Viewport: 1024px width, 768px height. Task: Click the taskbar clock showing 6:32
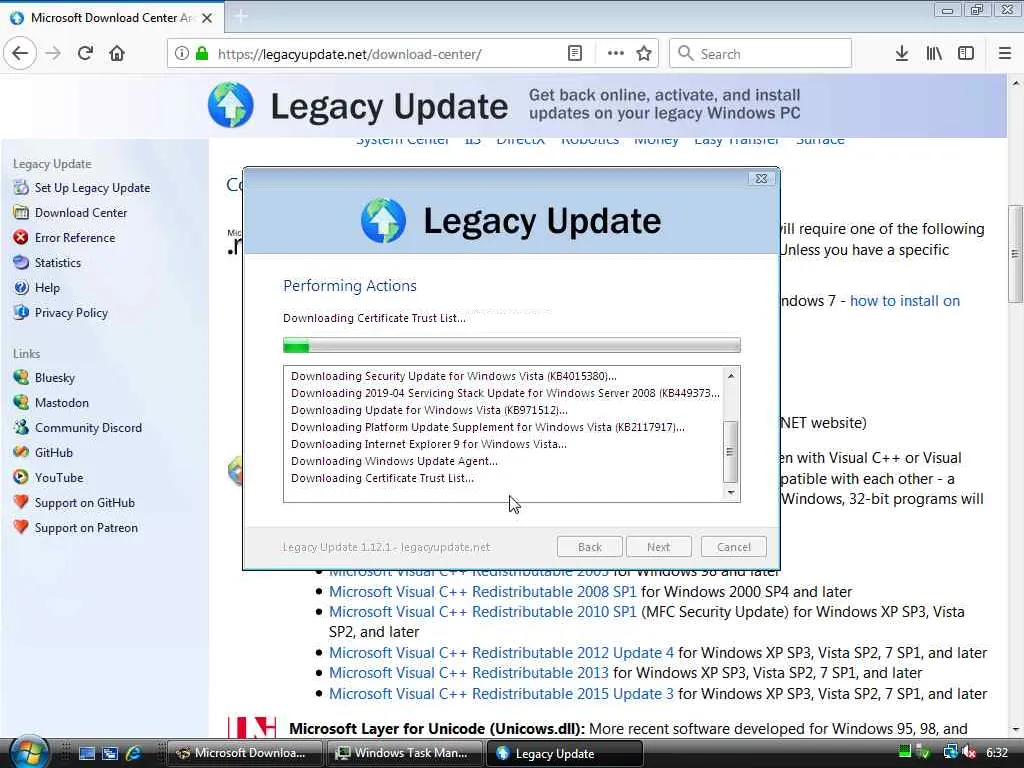point(997,753)
